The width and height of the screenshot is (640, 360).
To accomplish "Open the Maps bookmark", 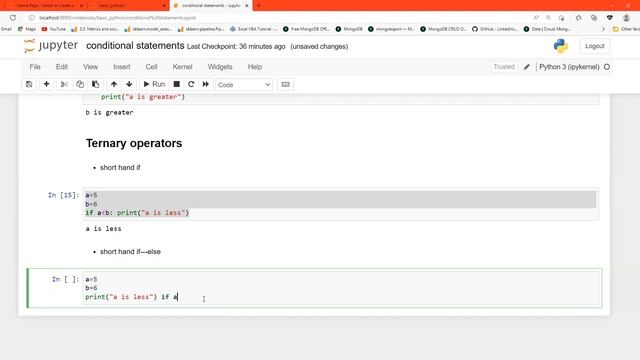I will tap(27, 29).
